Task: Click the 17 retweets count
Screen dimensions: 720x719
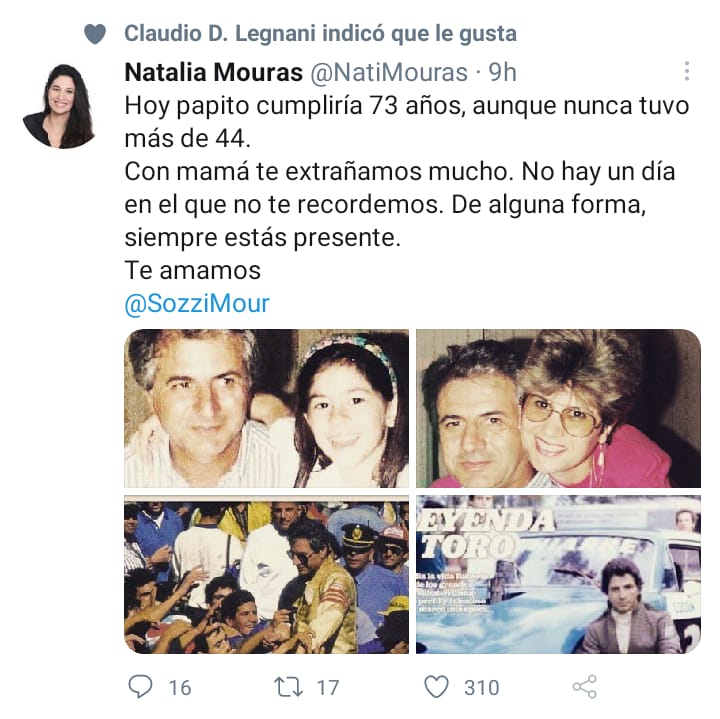Action: click(328, 688)
